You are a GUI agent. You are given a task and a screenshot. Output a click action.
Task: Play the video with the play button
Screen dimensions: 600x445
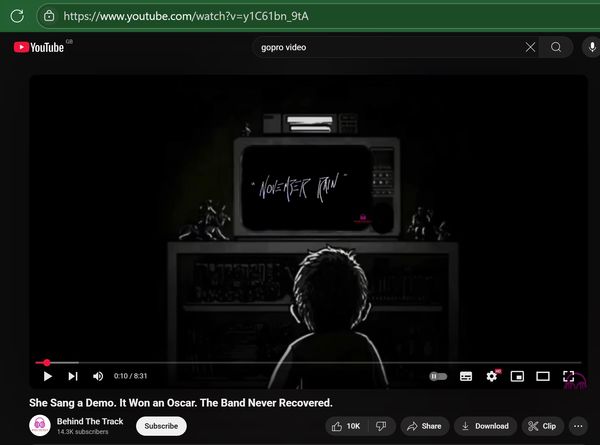(x=47, y=376)
